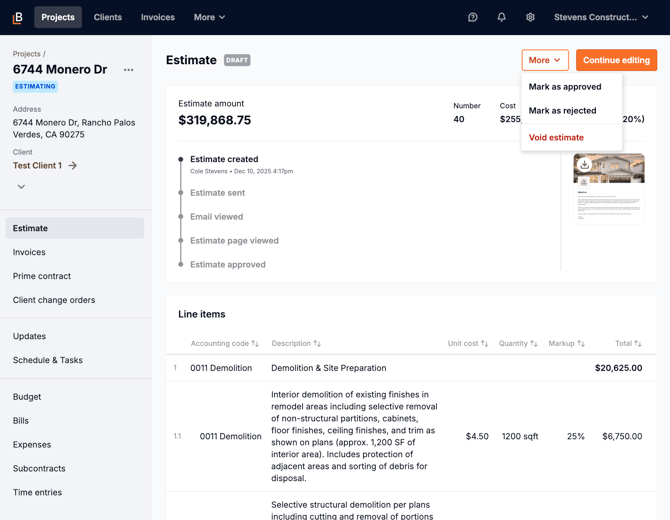The width and height of the screenshot is (670, 520).
Task: Open the Stevens Construct... account dropdown
Action: point(601,17)
